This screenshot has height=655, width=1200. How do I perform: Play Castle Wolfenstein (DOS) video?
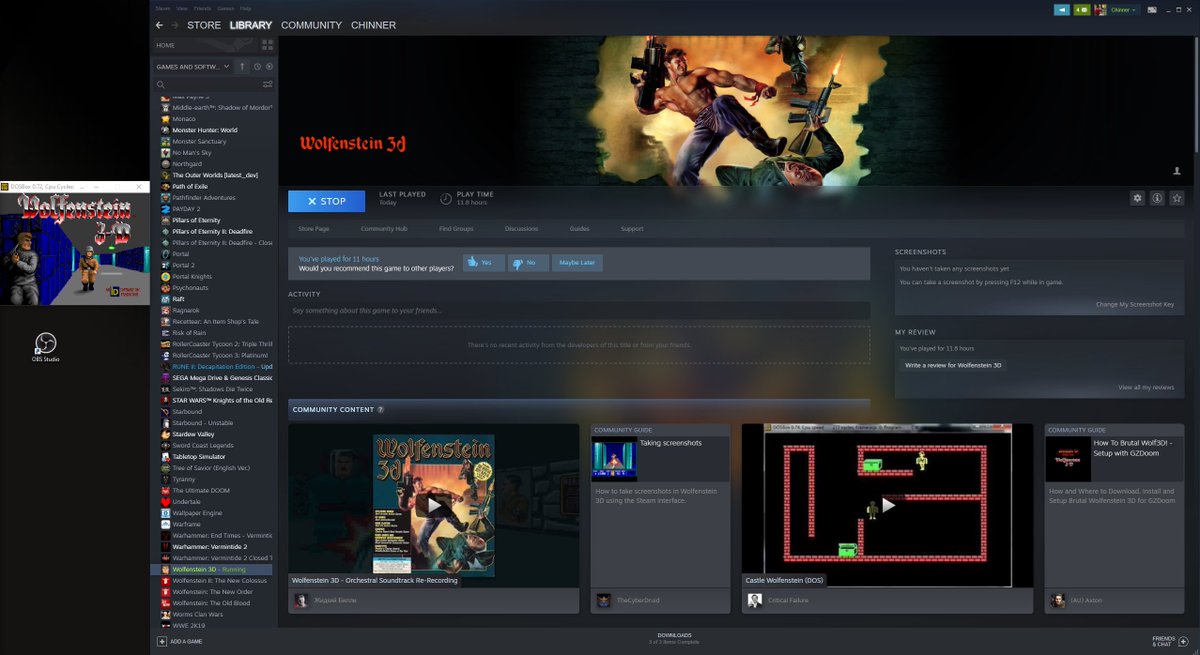click(887, 505)
